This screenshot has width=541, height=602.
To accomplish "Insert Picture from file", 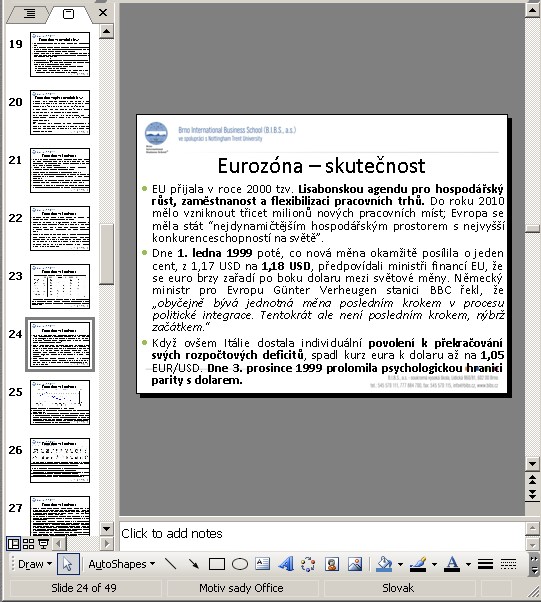I will click(x=355, y=564).
